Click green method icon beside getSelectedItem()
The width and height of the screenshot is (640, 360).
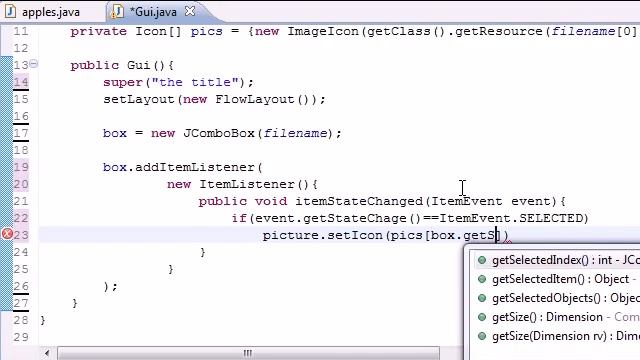pos(482,279)
